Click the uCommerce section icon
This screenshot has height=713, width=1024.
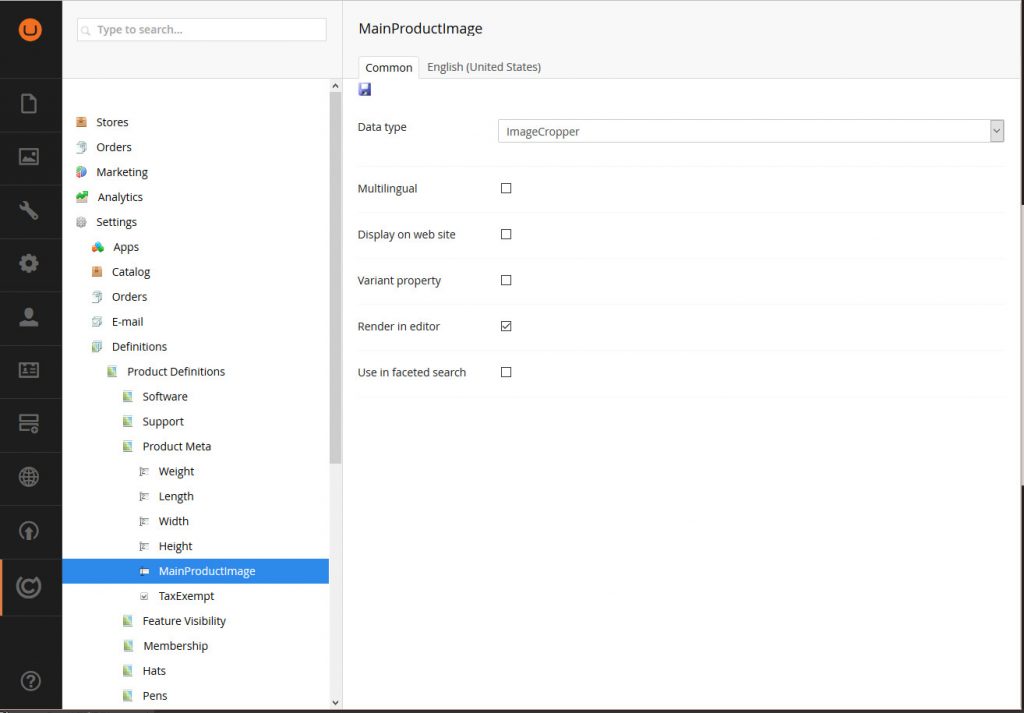click(31, 585)
